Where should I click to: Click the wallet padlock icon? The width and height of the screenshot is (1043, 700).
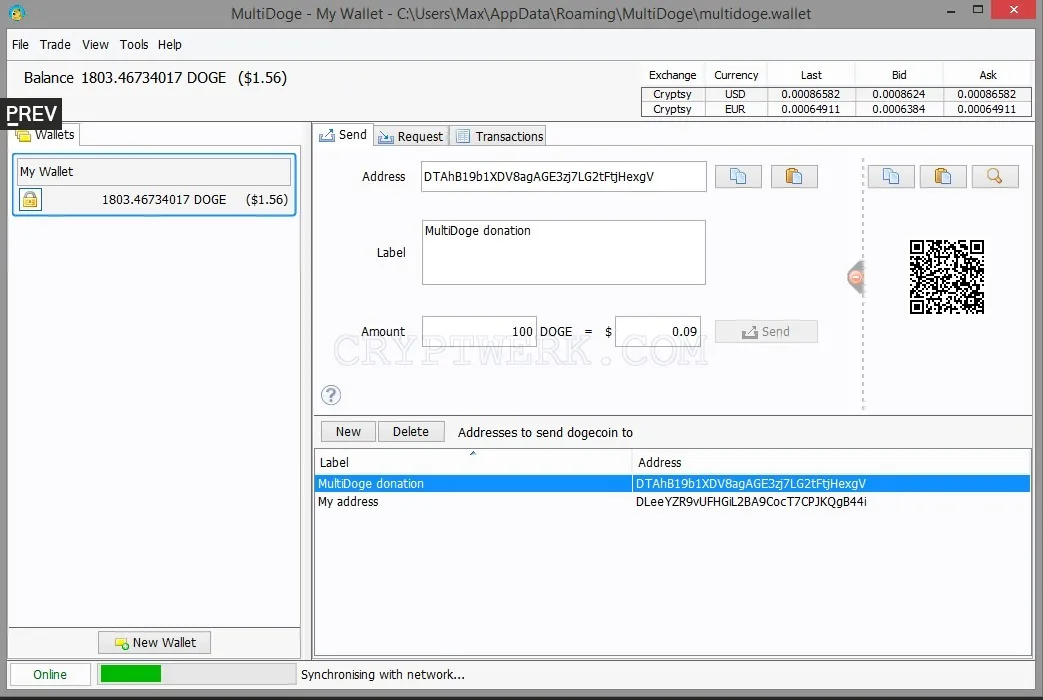(30, 200)
